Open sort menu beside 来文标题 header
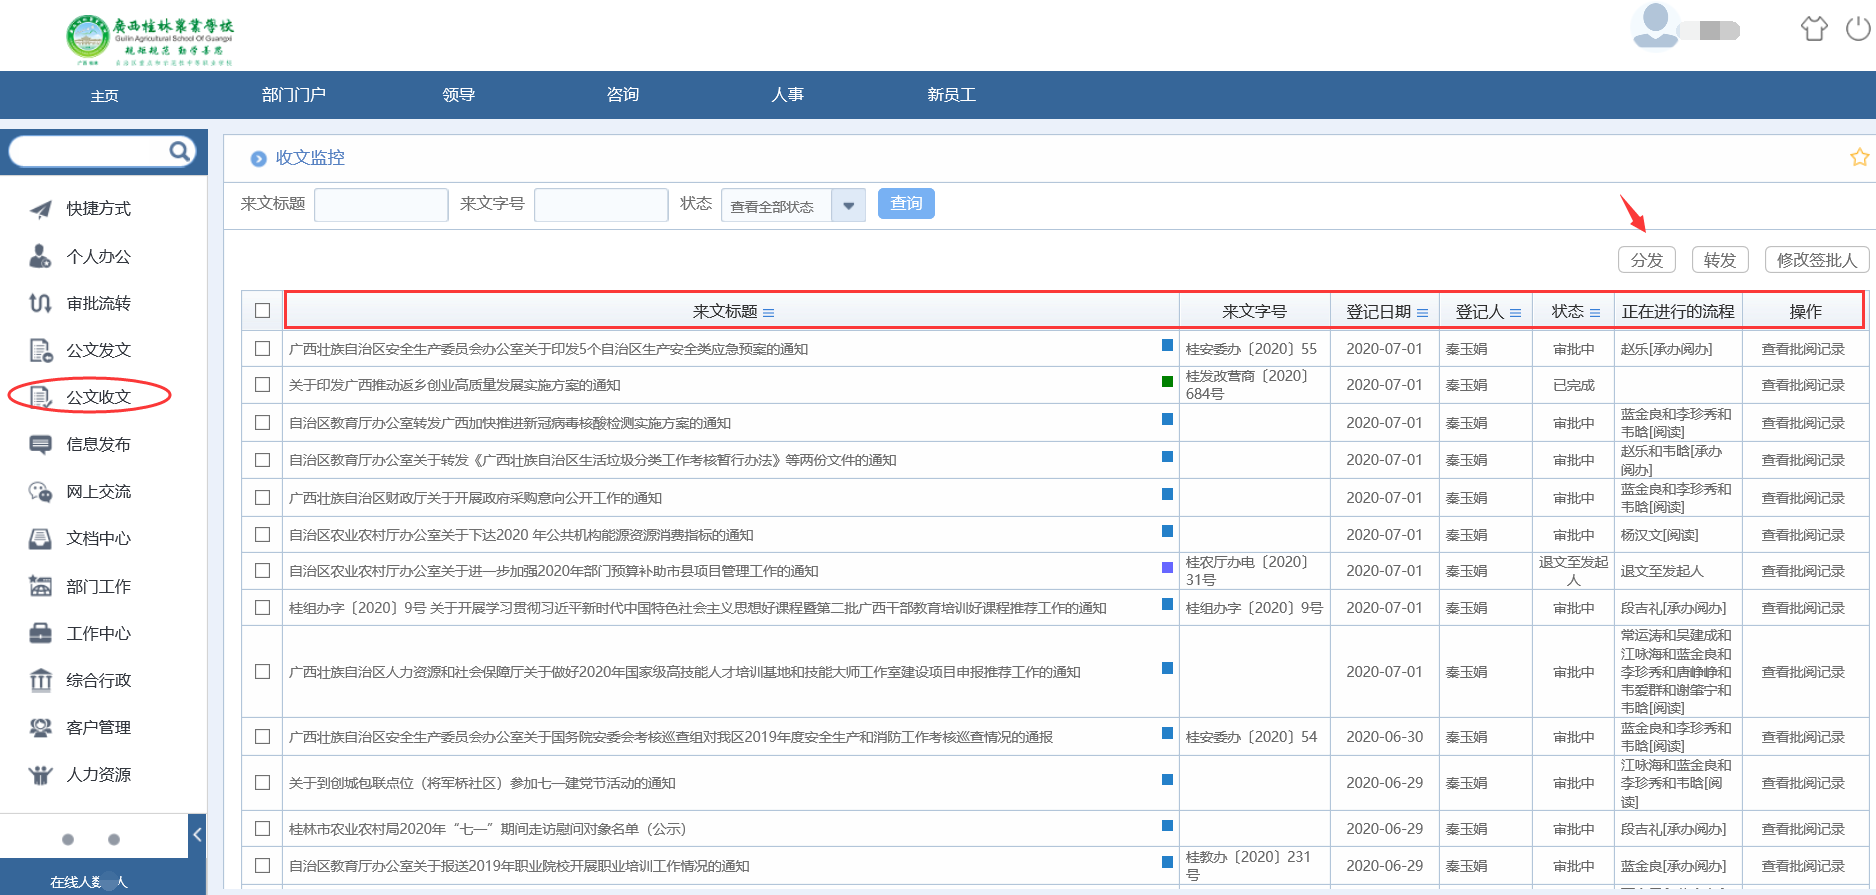Image resolution: width=1876 pixels, height=895 pixels. [768, 313]
